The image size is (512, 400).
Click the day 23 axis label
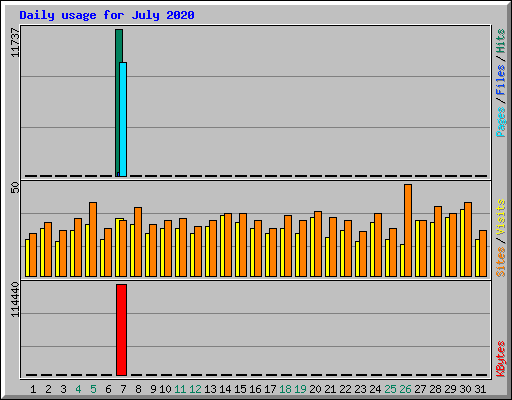360,389
